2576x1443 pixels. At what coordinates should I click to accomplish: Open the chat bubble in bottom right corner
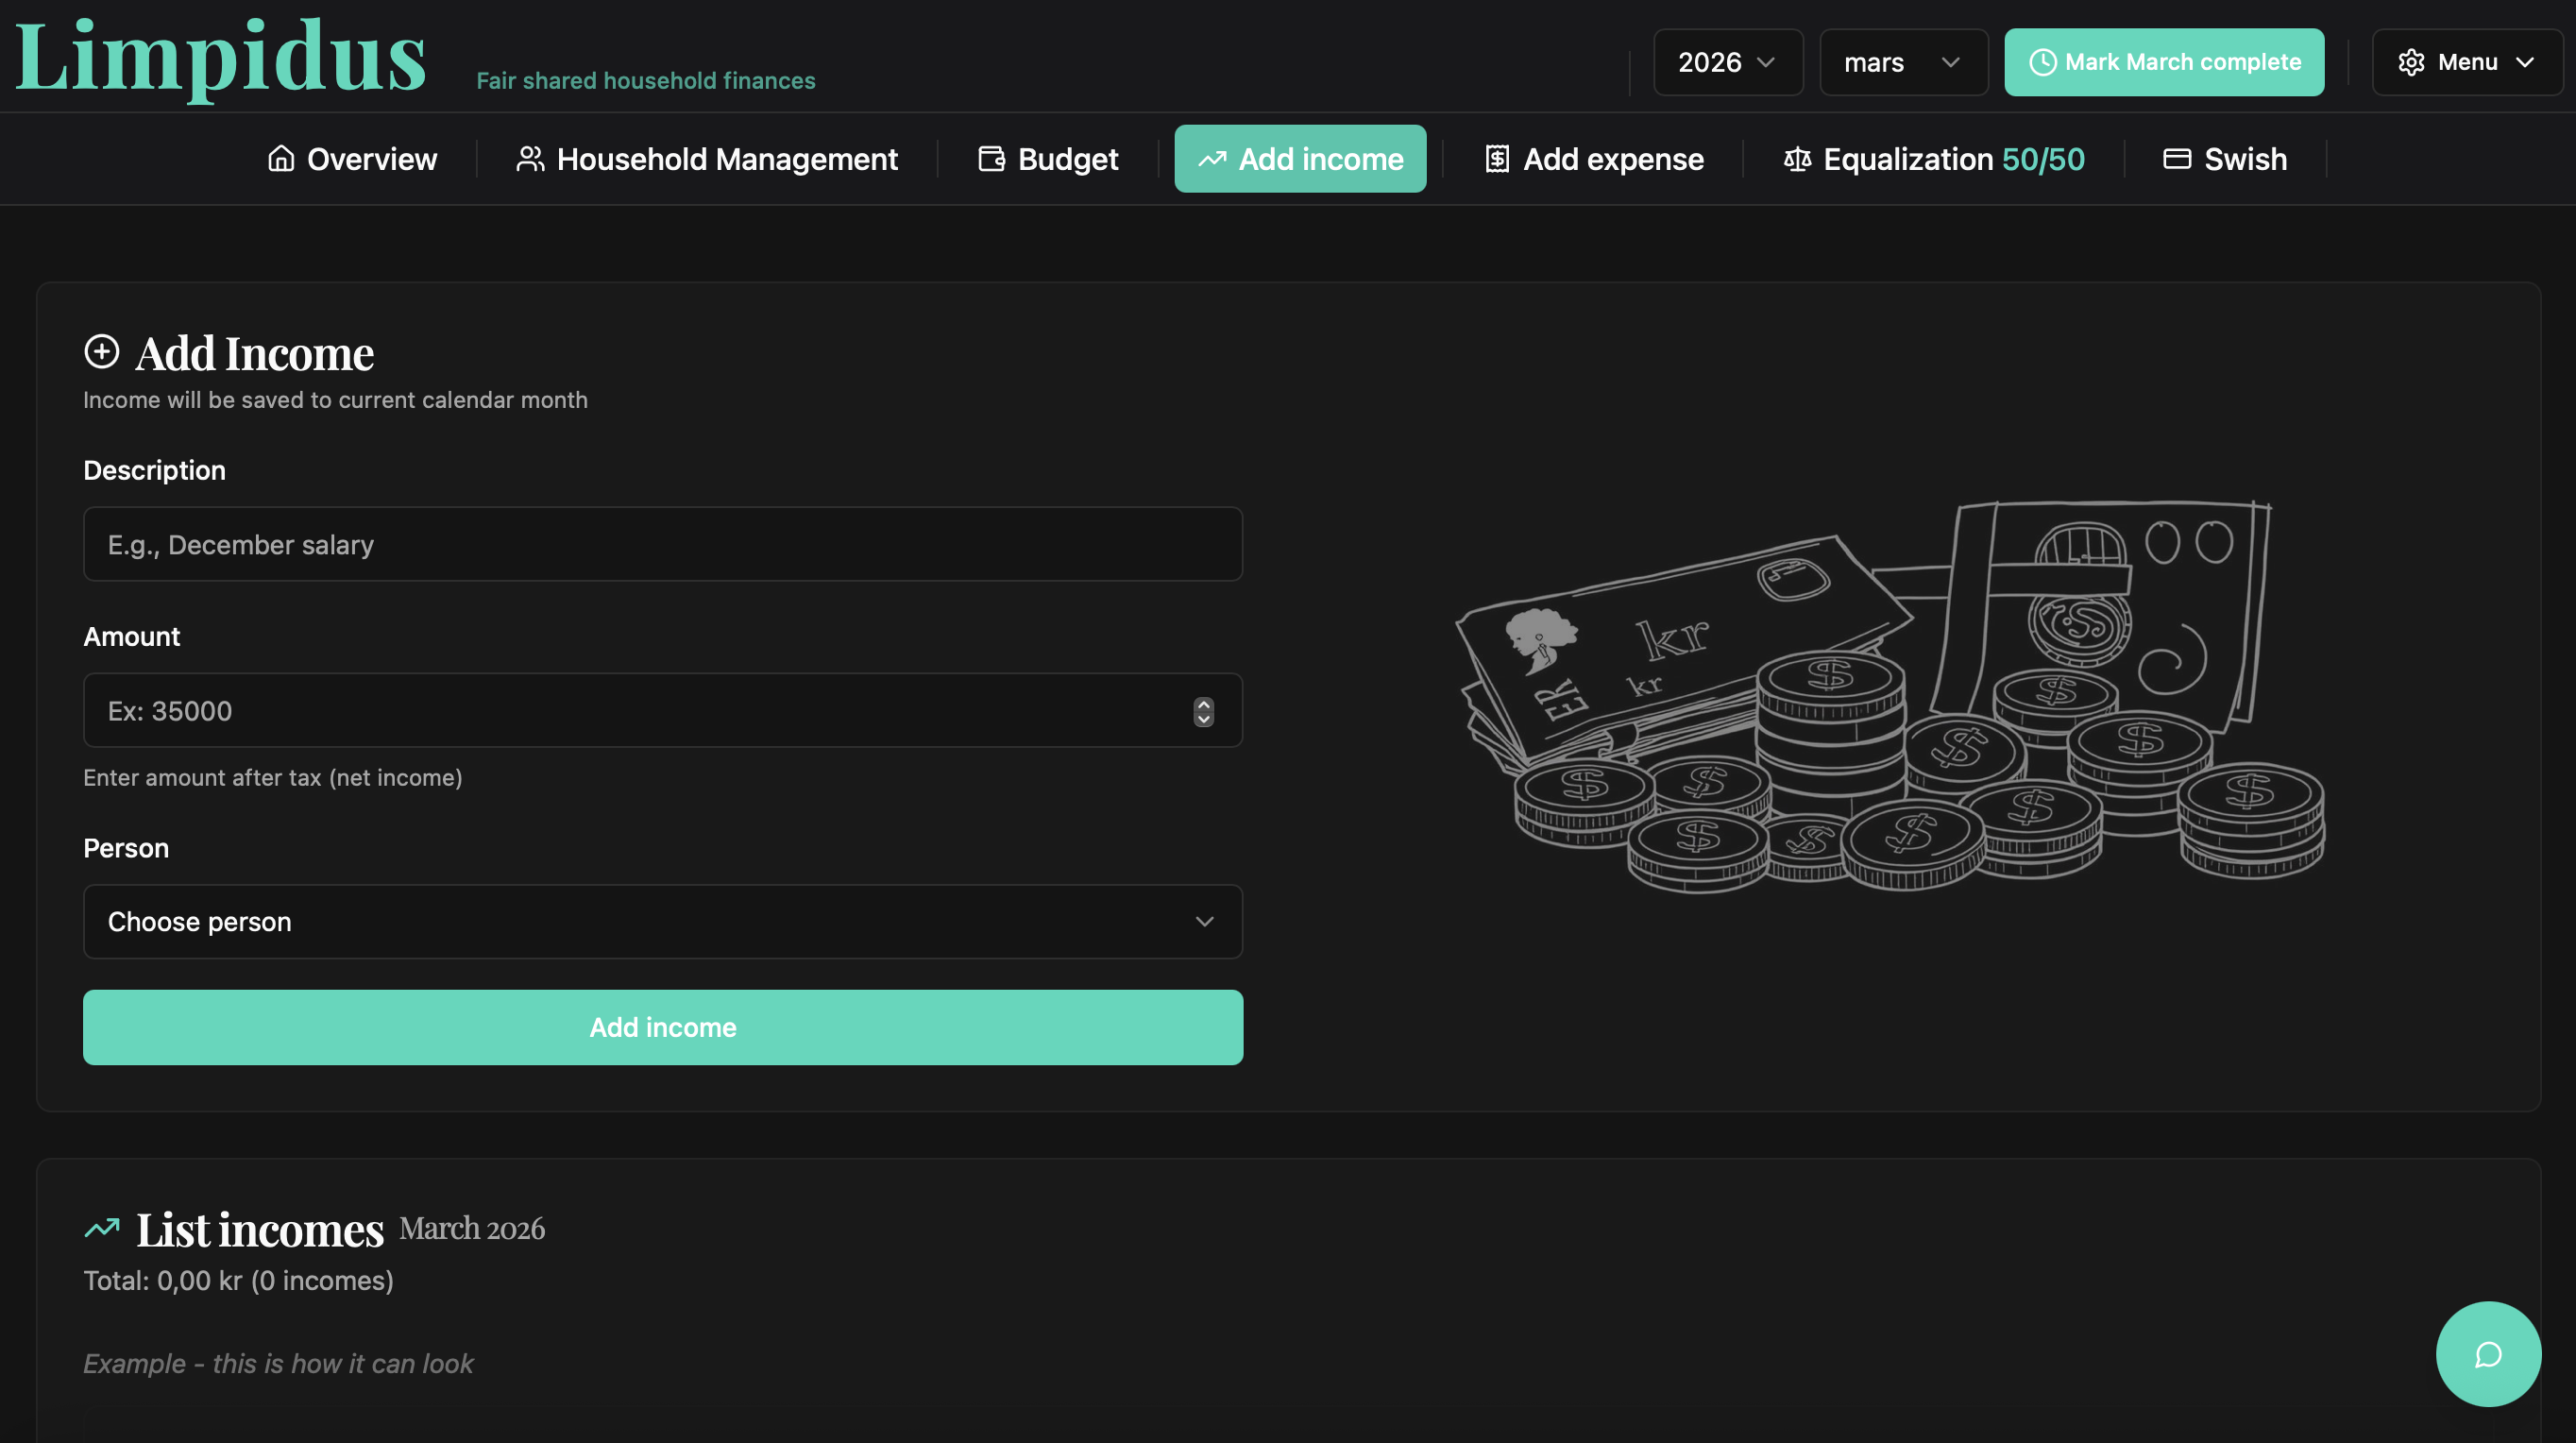(x=2487, y=1354)
